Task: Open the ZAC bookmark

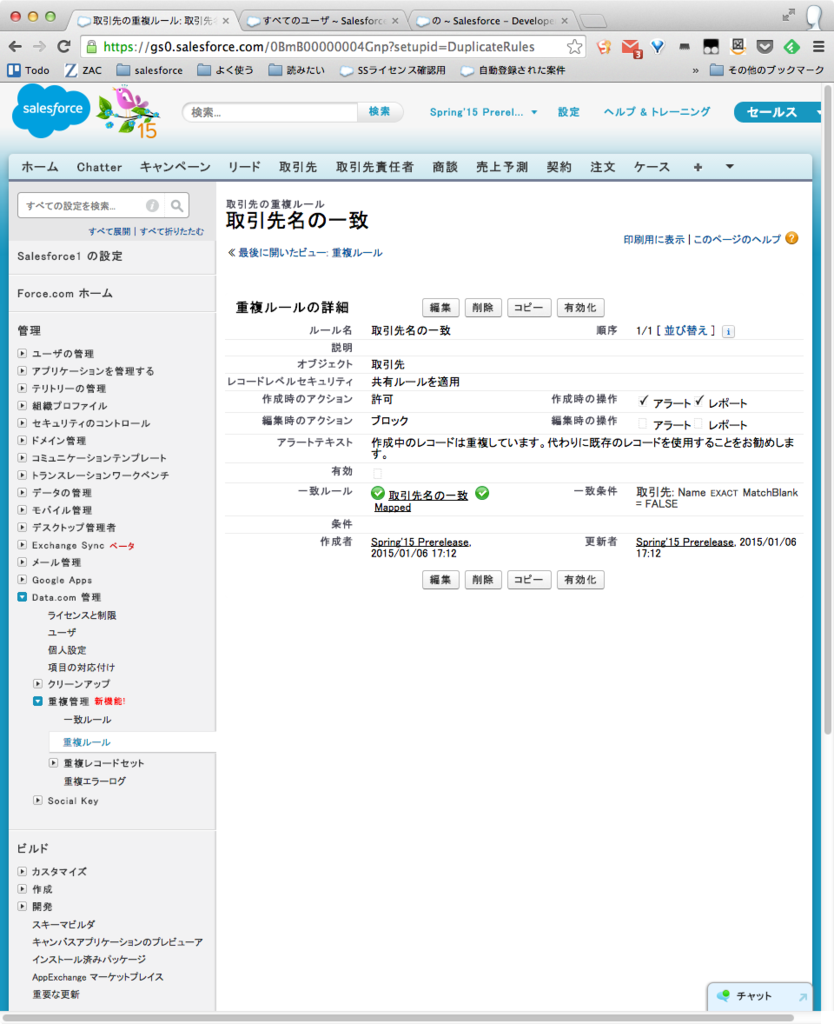Action: [83, 70]
